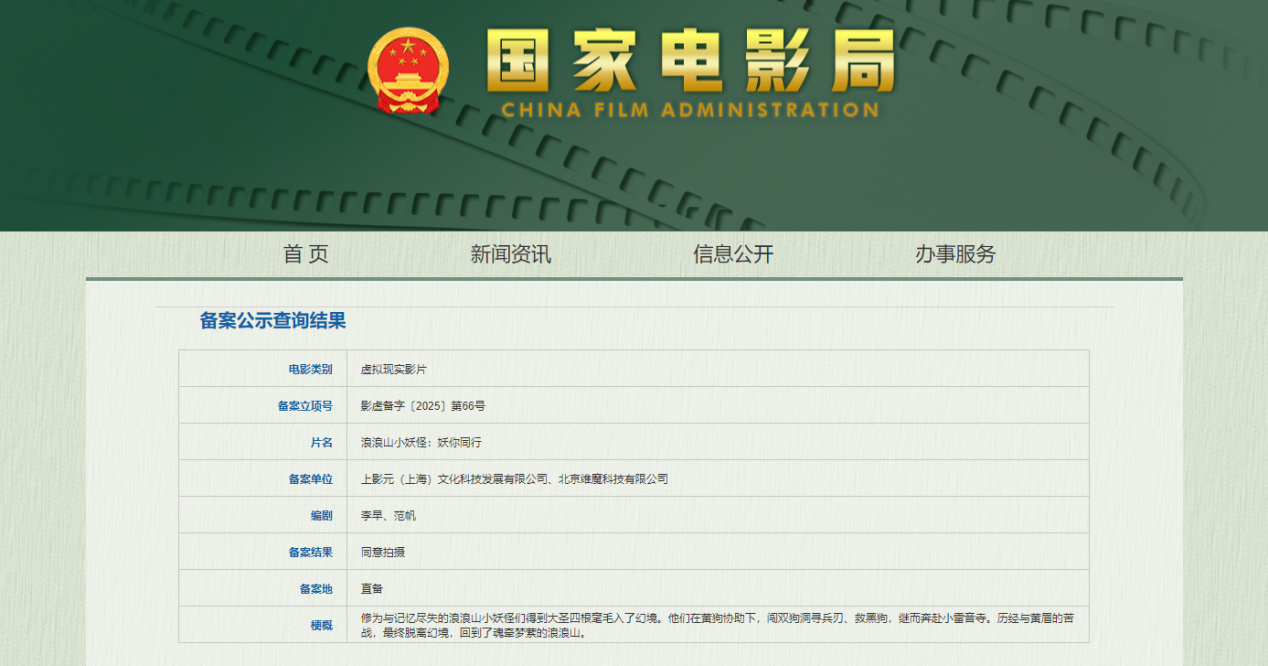
Task: Click the 备案单位 row label
Action: (310, 479)
